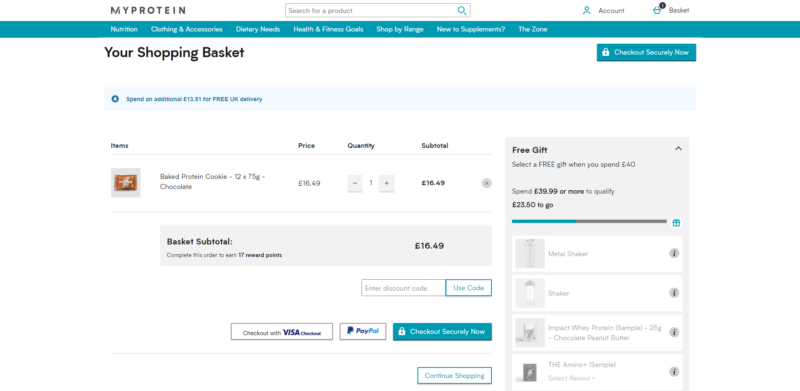
Task: Open Clothing & Accessories menu
Action: point(187,29)
